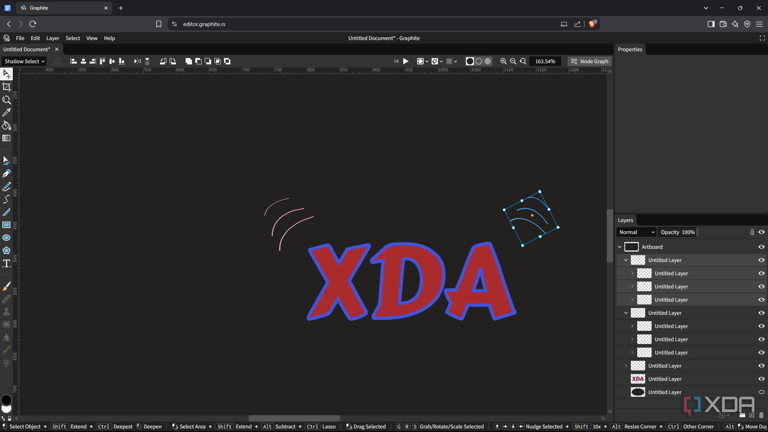Collapse the Artboard layer tree

620,247
